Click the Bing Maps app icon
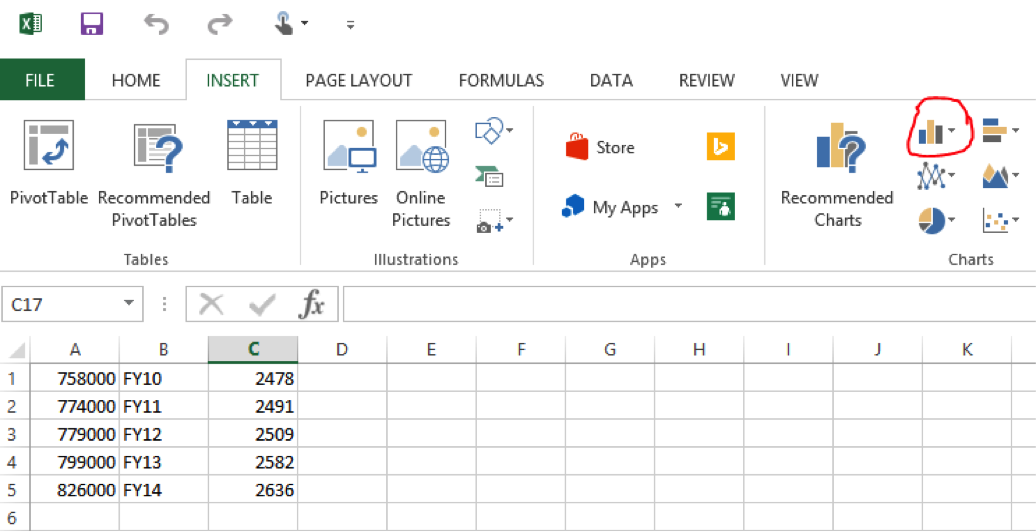This screenshot has width=1036, height=532. point(720,146)
